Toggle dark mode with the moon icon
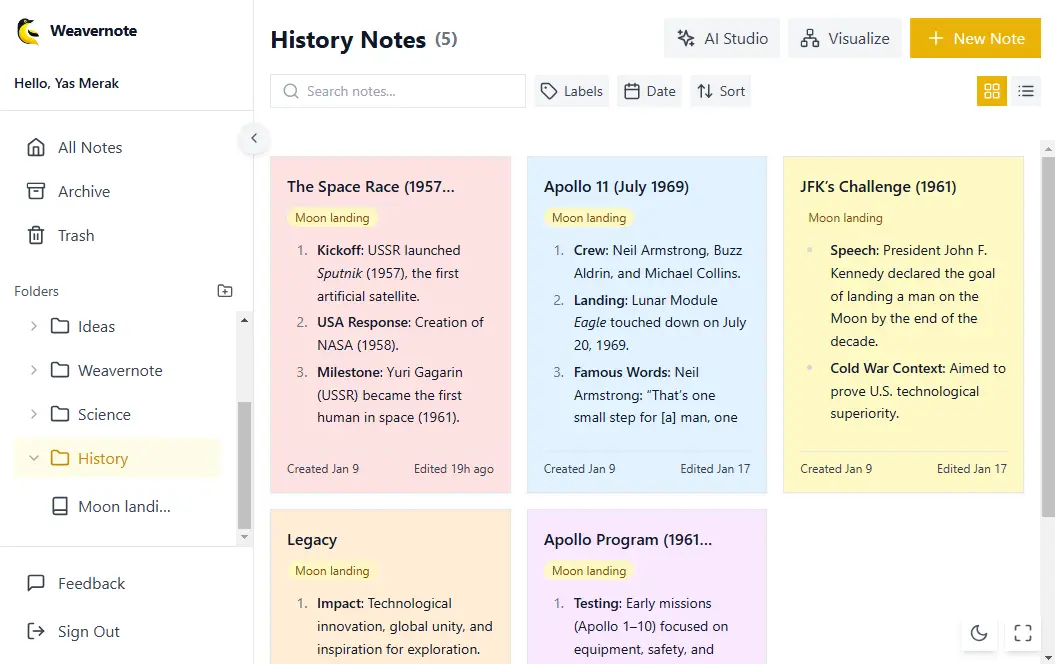This screenshot has width=1055, height=664. [x=979, y=632]
